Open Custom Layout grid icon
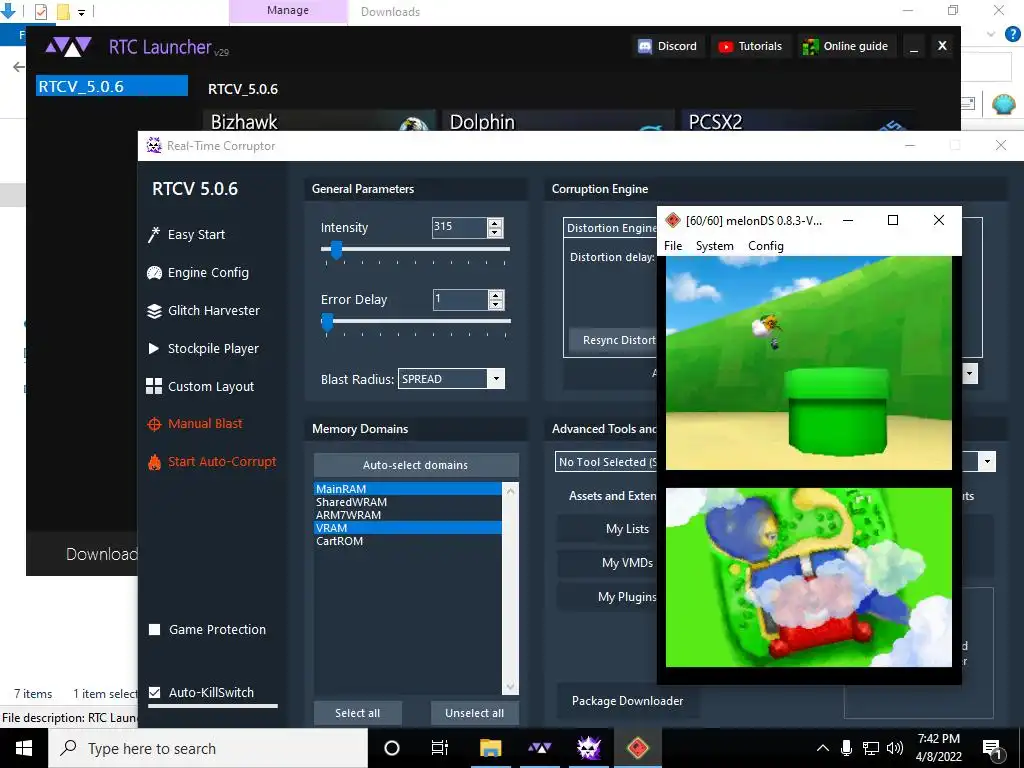 pos(154,387)
